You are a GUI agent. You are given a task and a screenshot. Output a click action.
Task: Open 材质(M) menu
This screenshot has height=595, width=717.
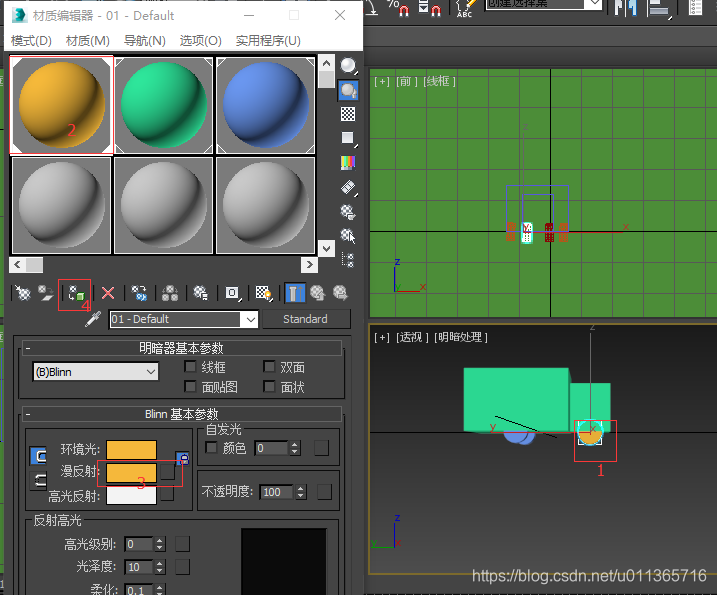88,41
